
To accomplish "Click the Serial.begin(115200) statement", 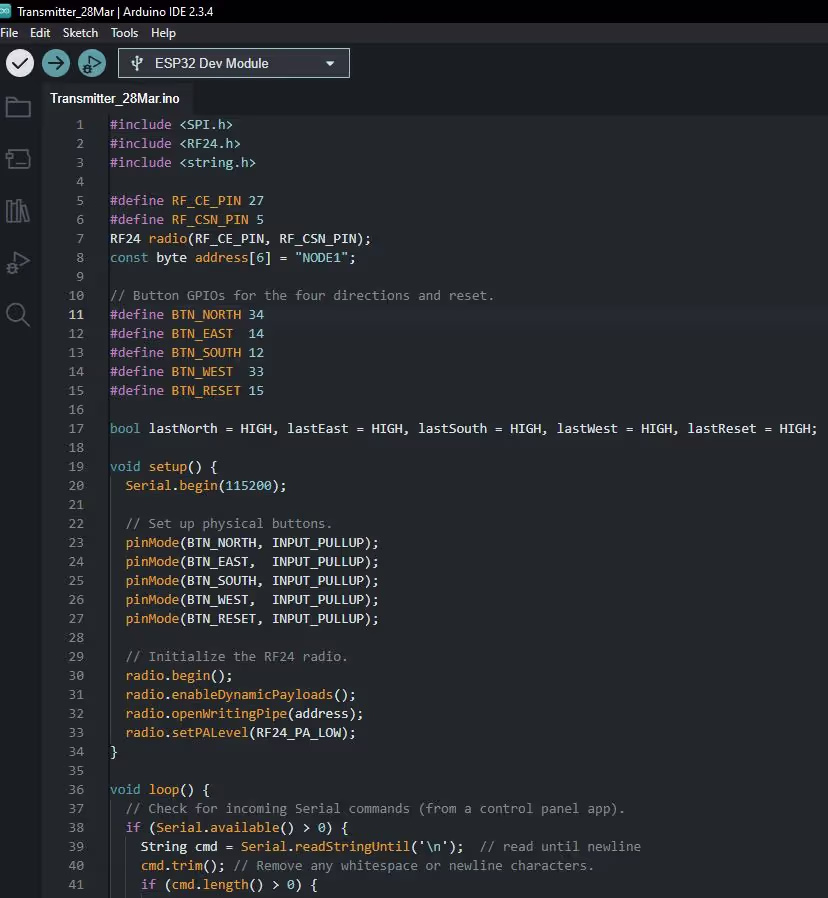I will pos(206,486).
